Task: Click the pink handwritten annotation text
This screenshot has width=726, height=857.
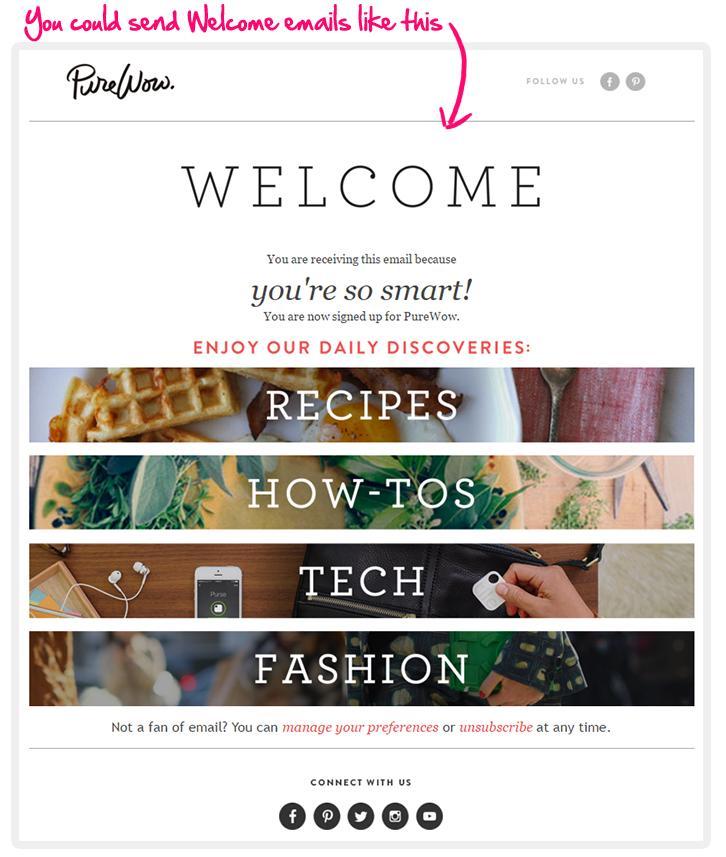Action: click(233, 22)
